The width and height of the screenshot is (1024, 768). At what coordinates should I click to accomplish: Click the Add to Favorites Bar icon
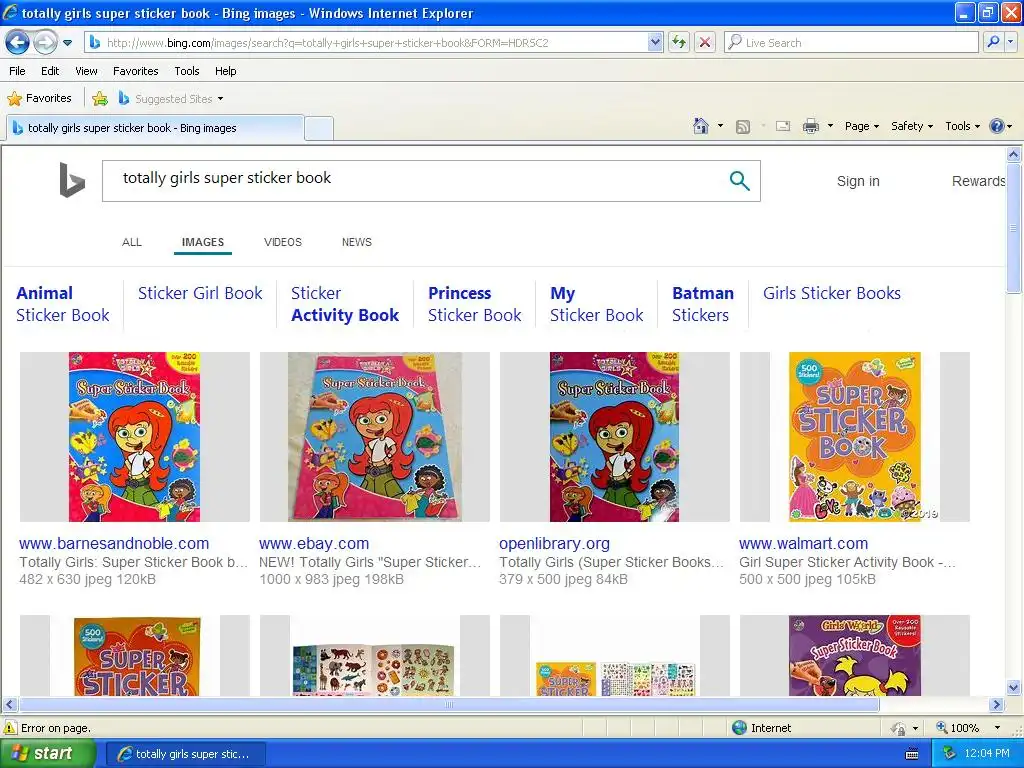(100, 99)
